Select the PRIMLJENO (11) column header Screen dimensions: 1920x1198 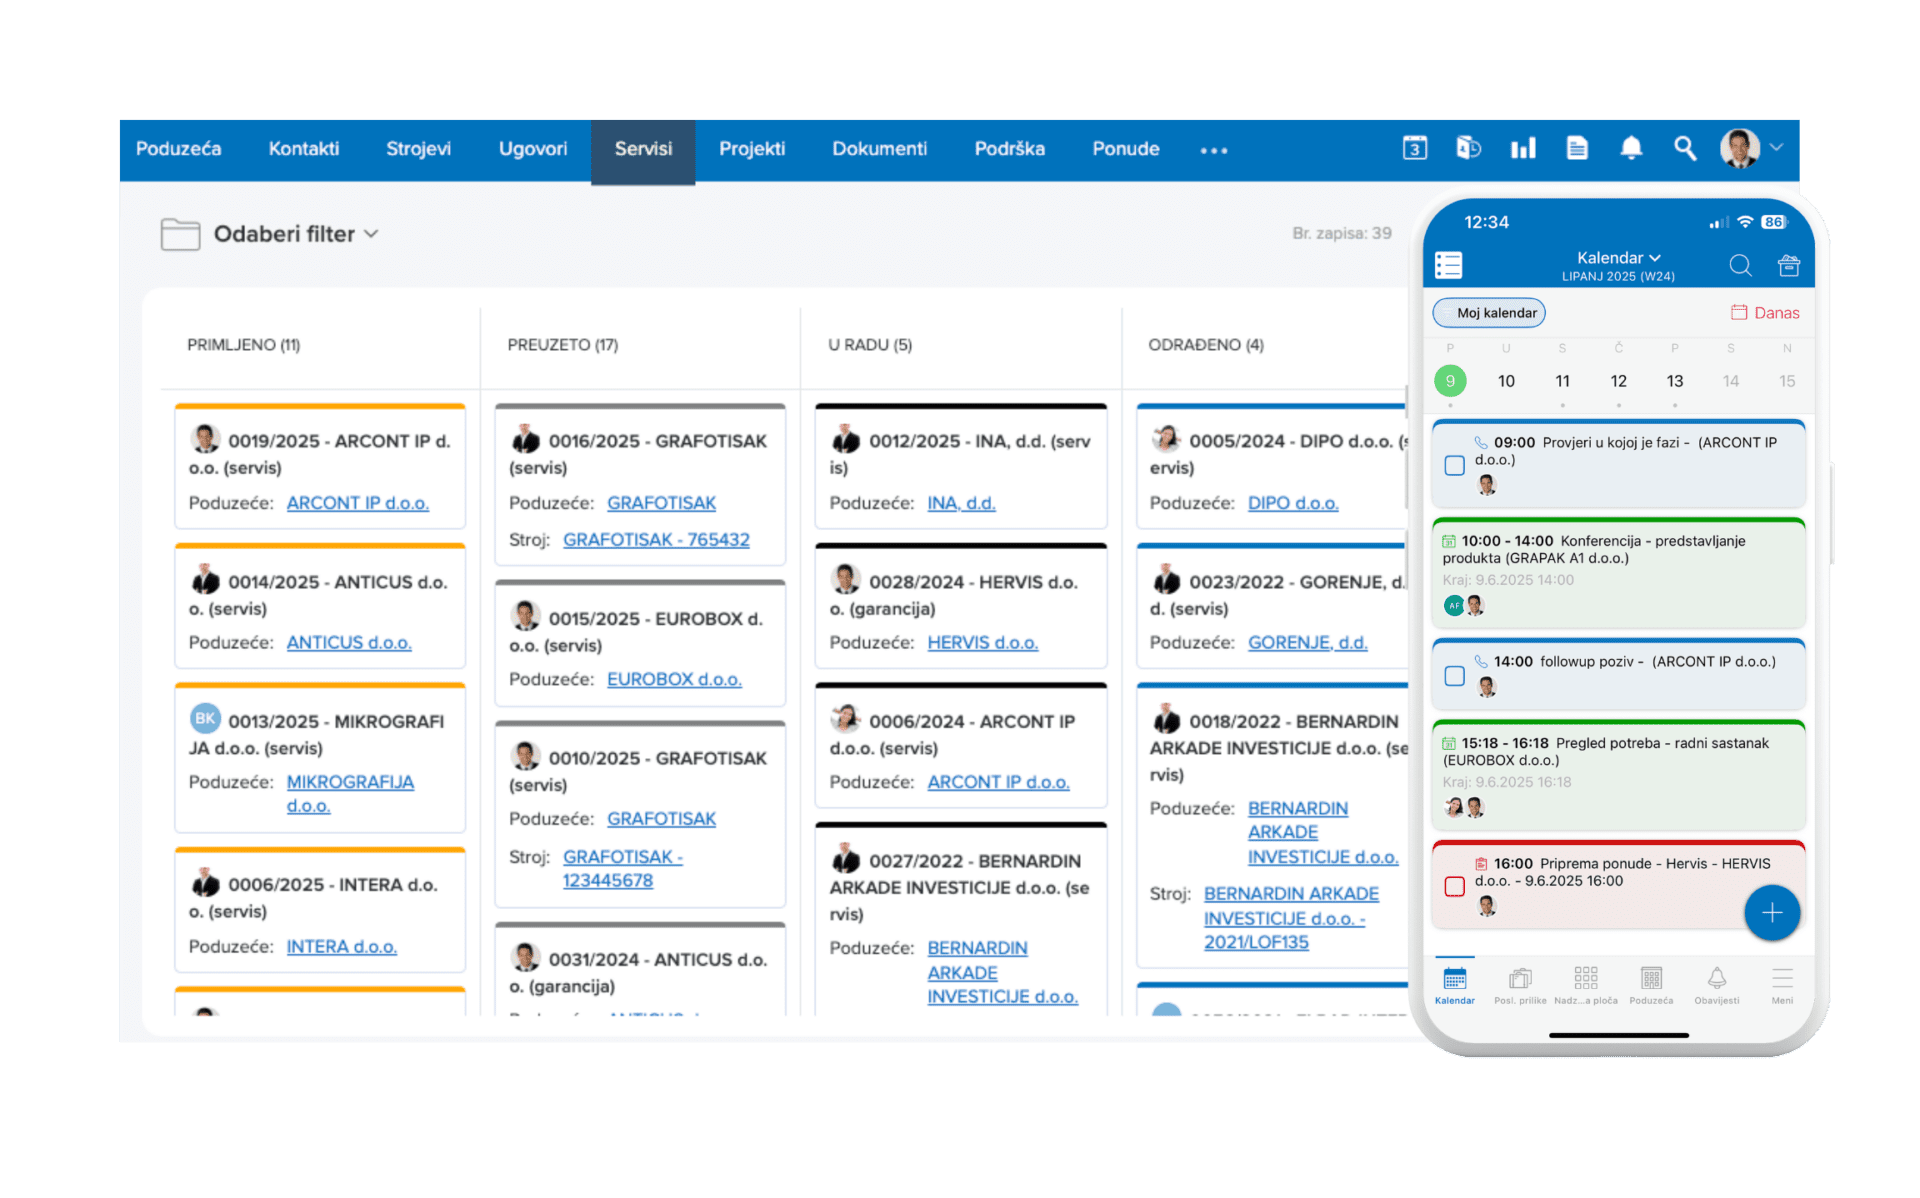[x=243, y=345]
